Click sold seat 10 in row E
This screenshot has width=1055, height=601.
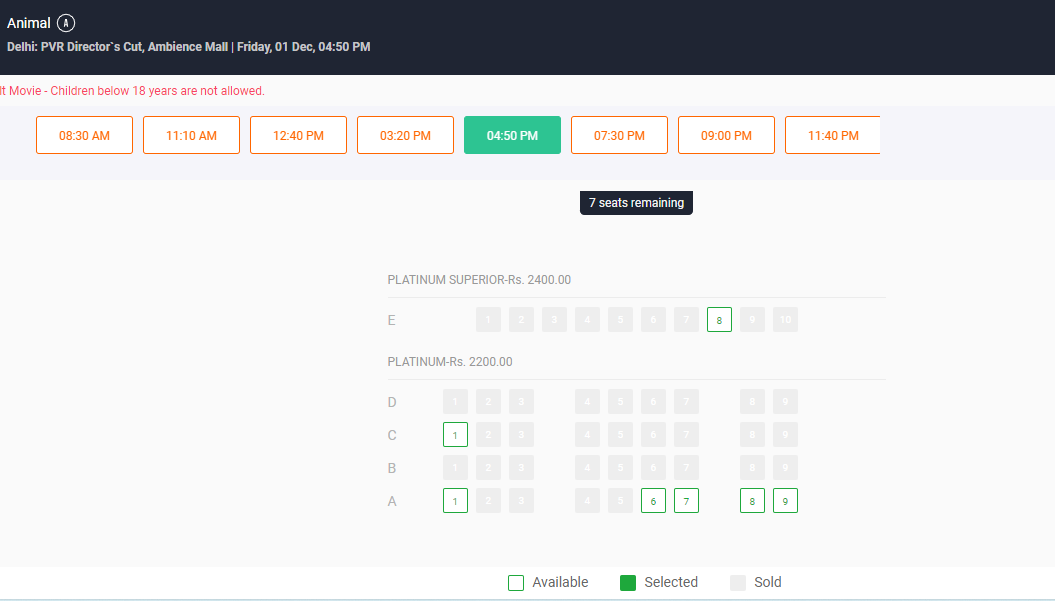click(785, 320)
